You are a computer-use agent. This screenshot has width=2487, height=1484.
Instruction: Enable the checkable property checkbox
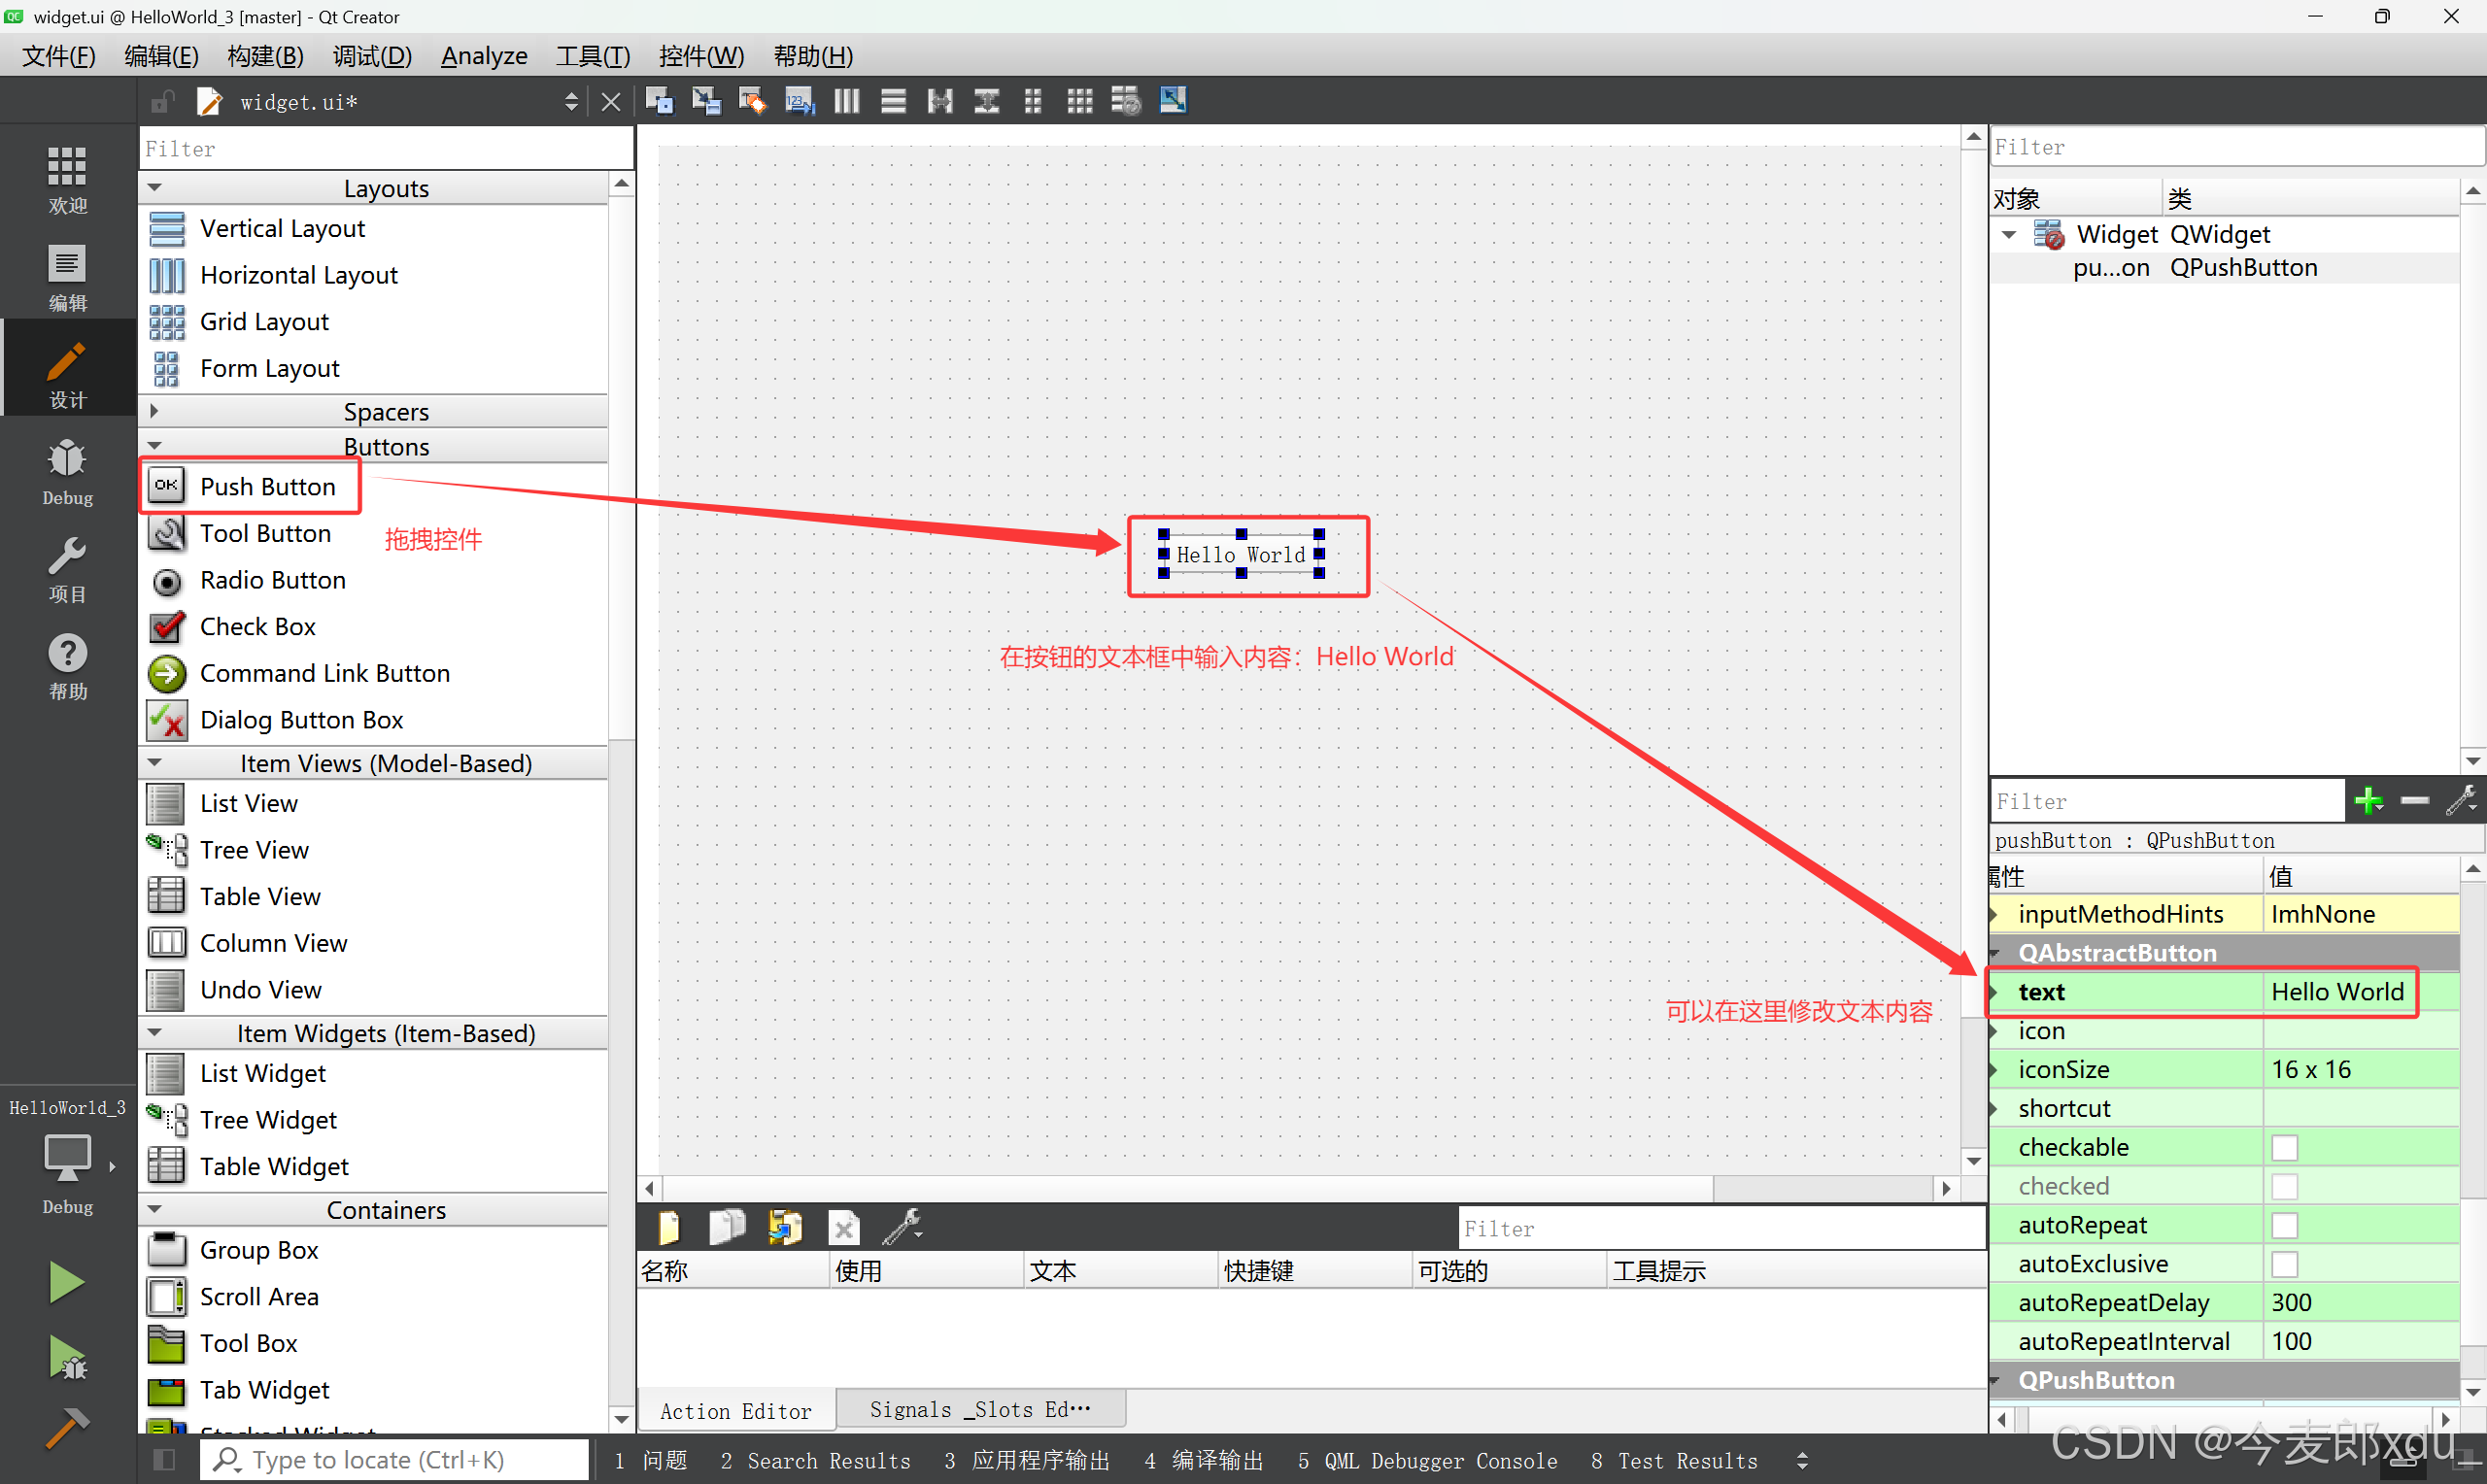(x=2284, y=1147)
